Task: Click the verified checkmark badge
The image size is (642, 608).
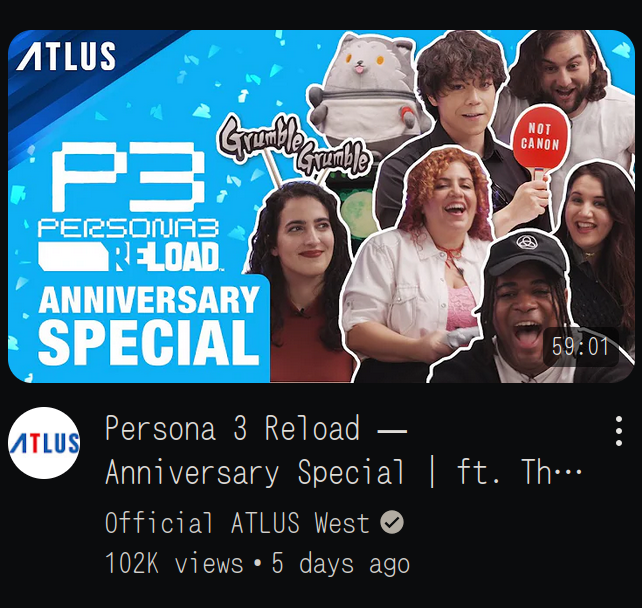Action: click(x=392, y=522)
